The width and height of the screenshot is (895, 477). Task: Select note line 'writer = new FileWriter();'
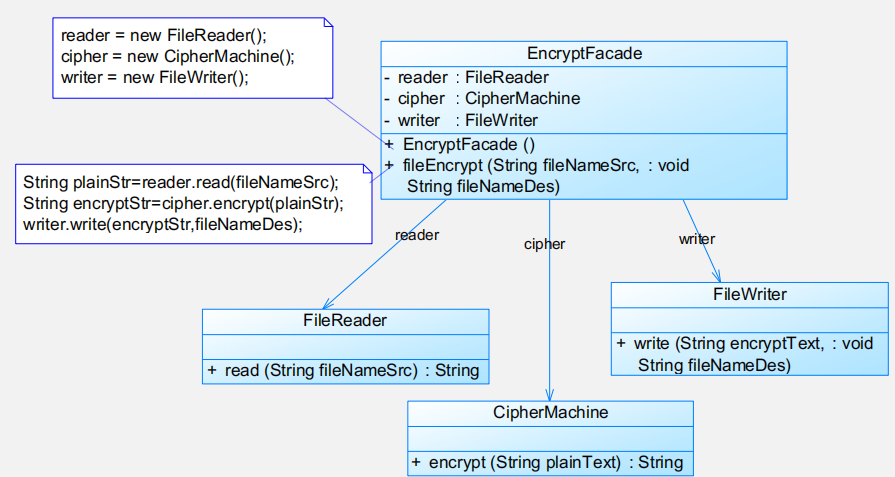pos(155,78)
